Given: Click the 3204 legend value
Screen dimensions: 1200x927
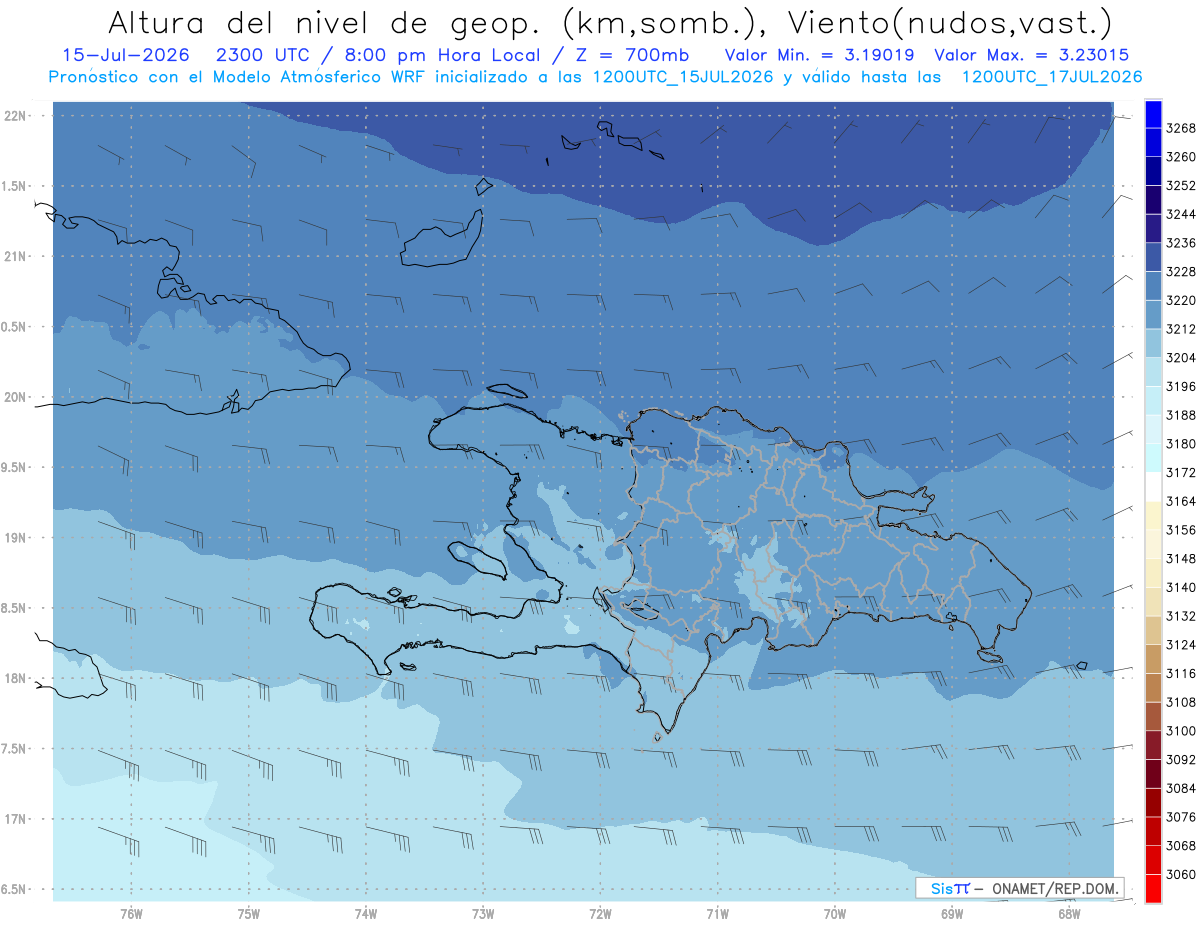Looking at the screenshot, I should pos(1181,358).
